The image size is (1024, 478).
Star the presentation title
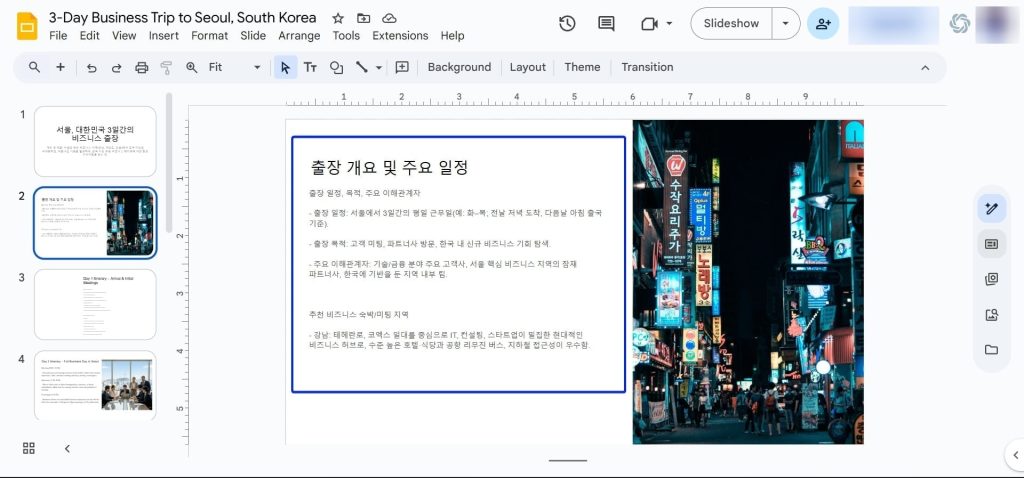pos(338,18)
